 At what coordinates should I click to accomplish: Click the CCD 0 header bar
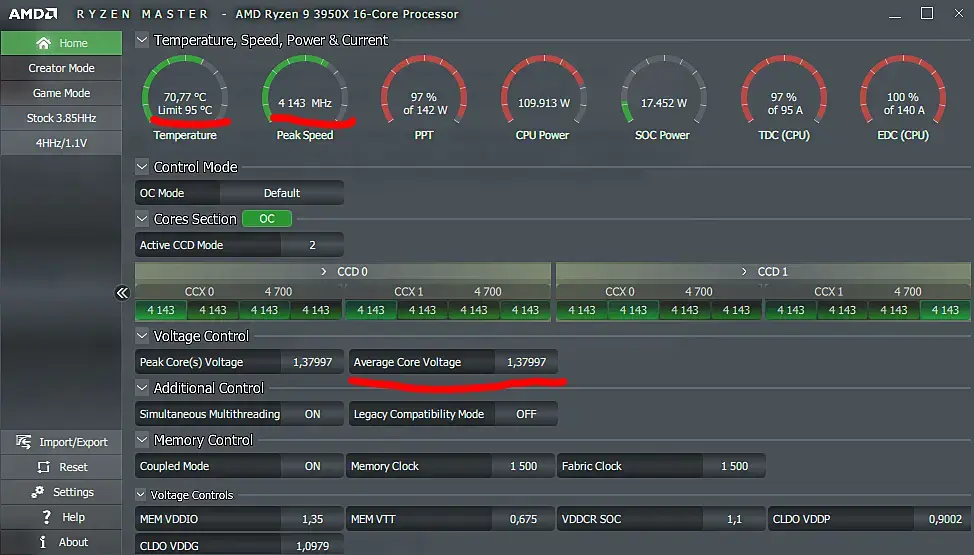point(343,272)
